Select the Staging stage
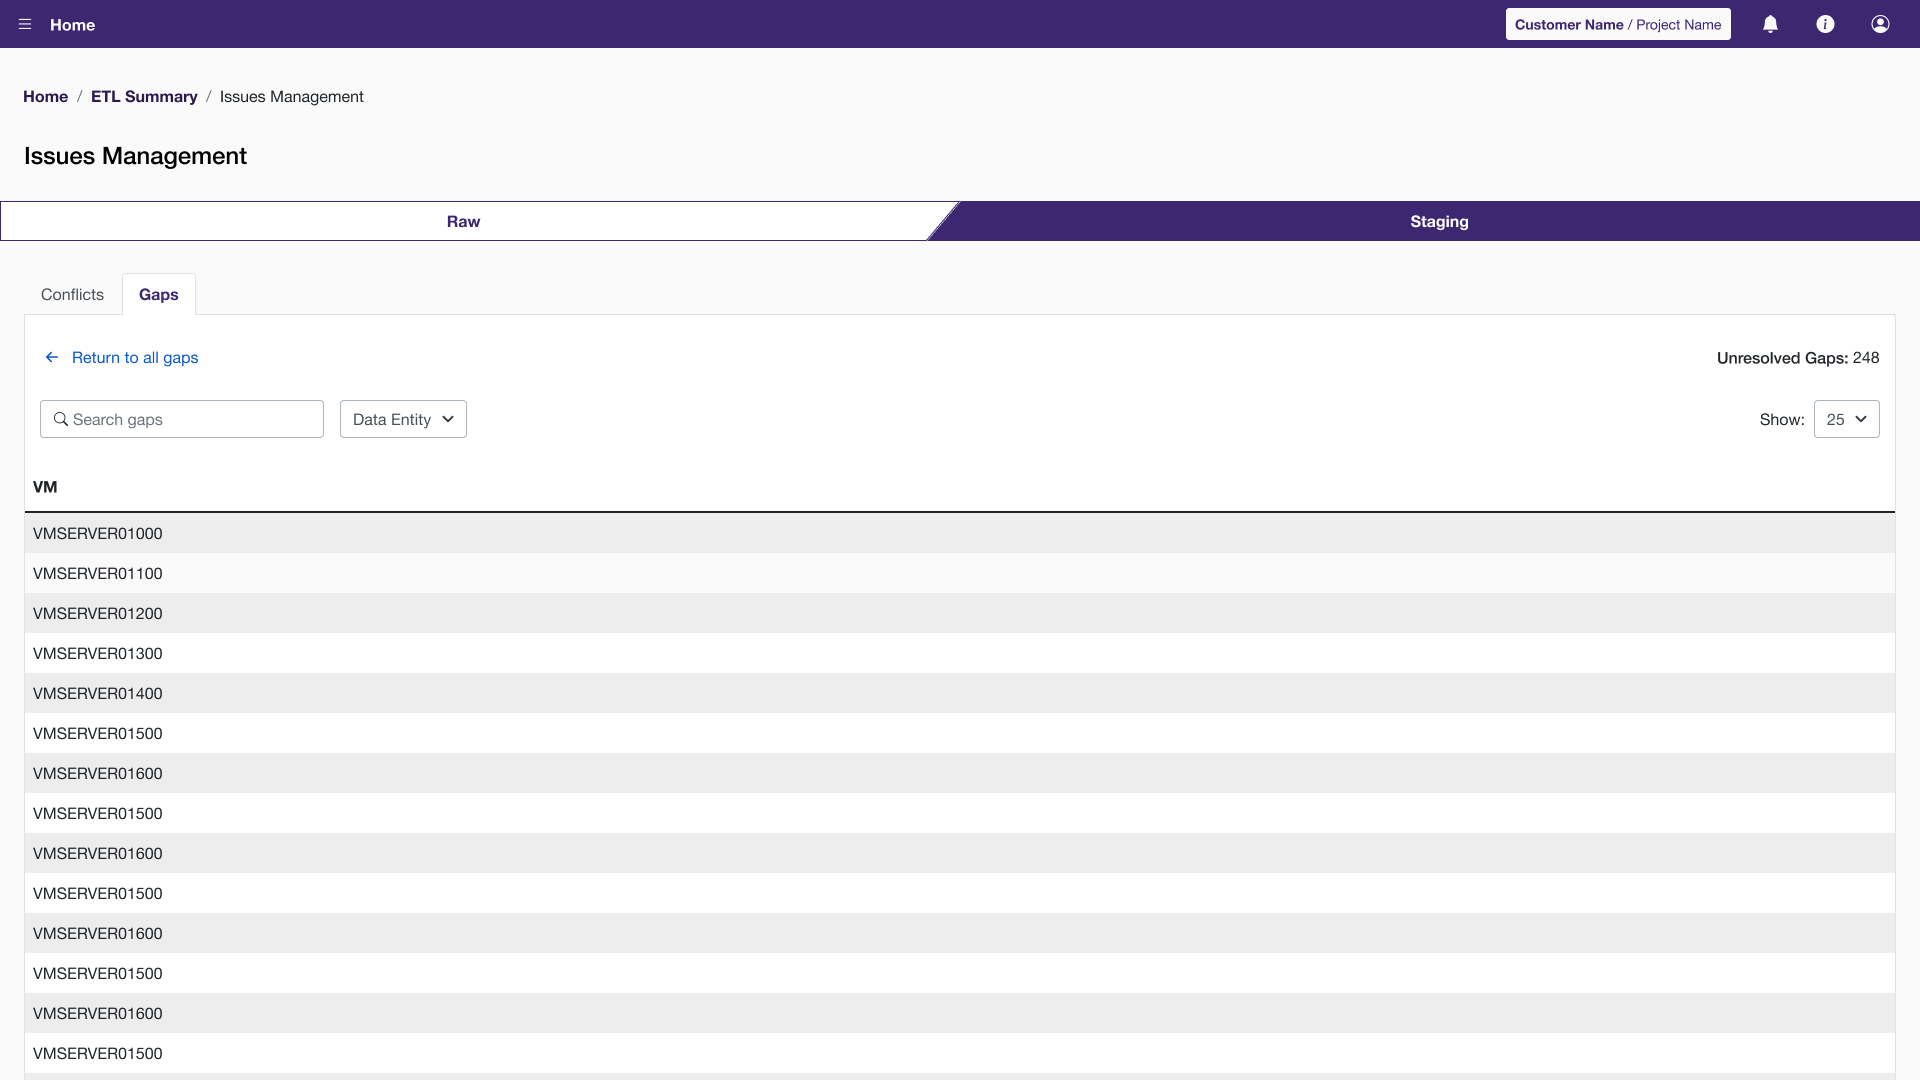This screenshot has width=1920, height=1080. tap(1439, 221)
